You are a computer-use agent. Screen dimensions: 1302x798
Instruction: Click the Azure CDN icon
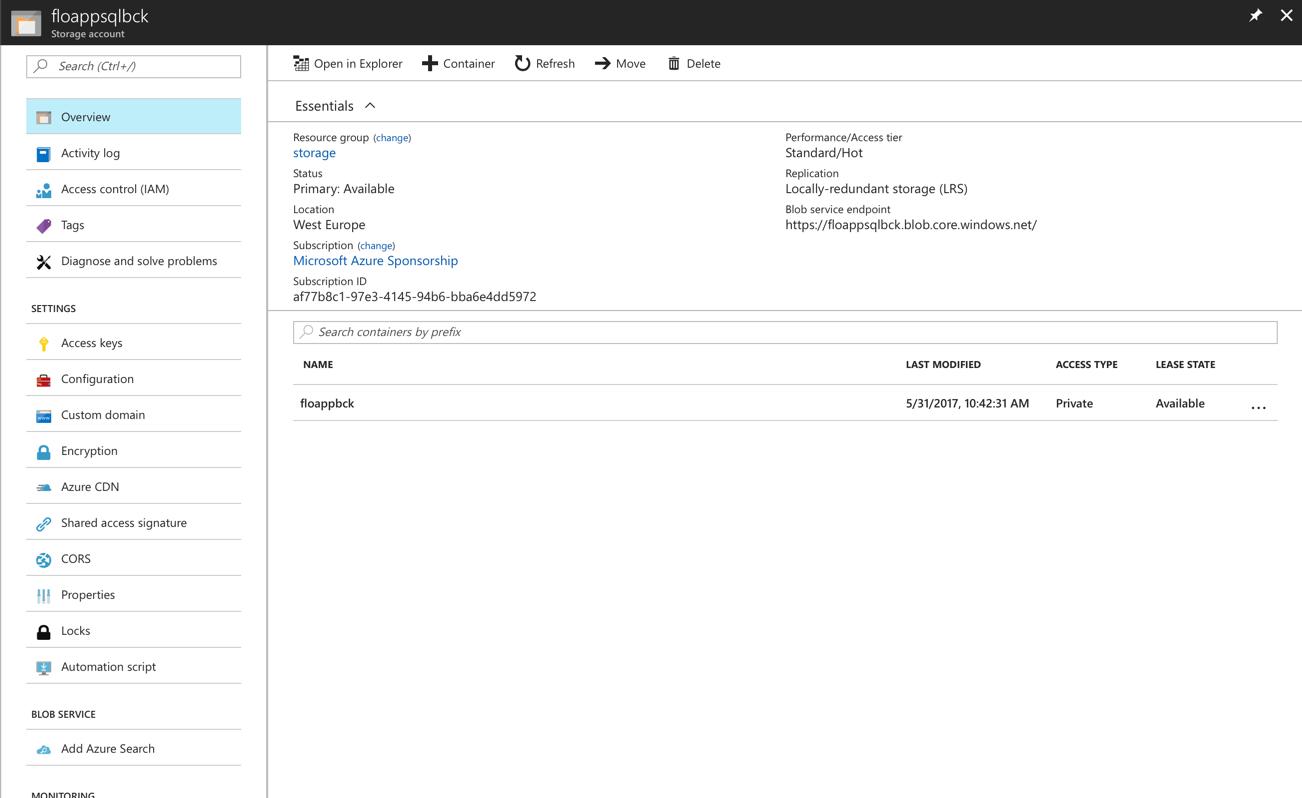(x=44, y=487)
